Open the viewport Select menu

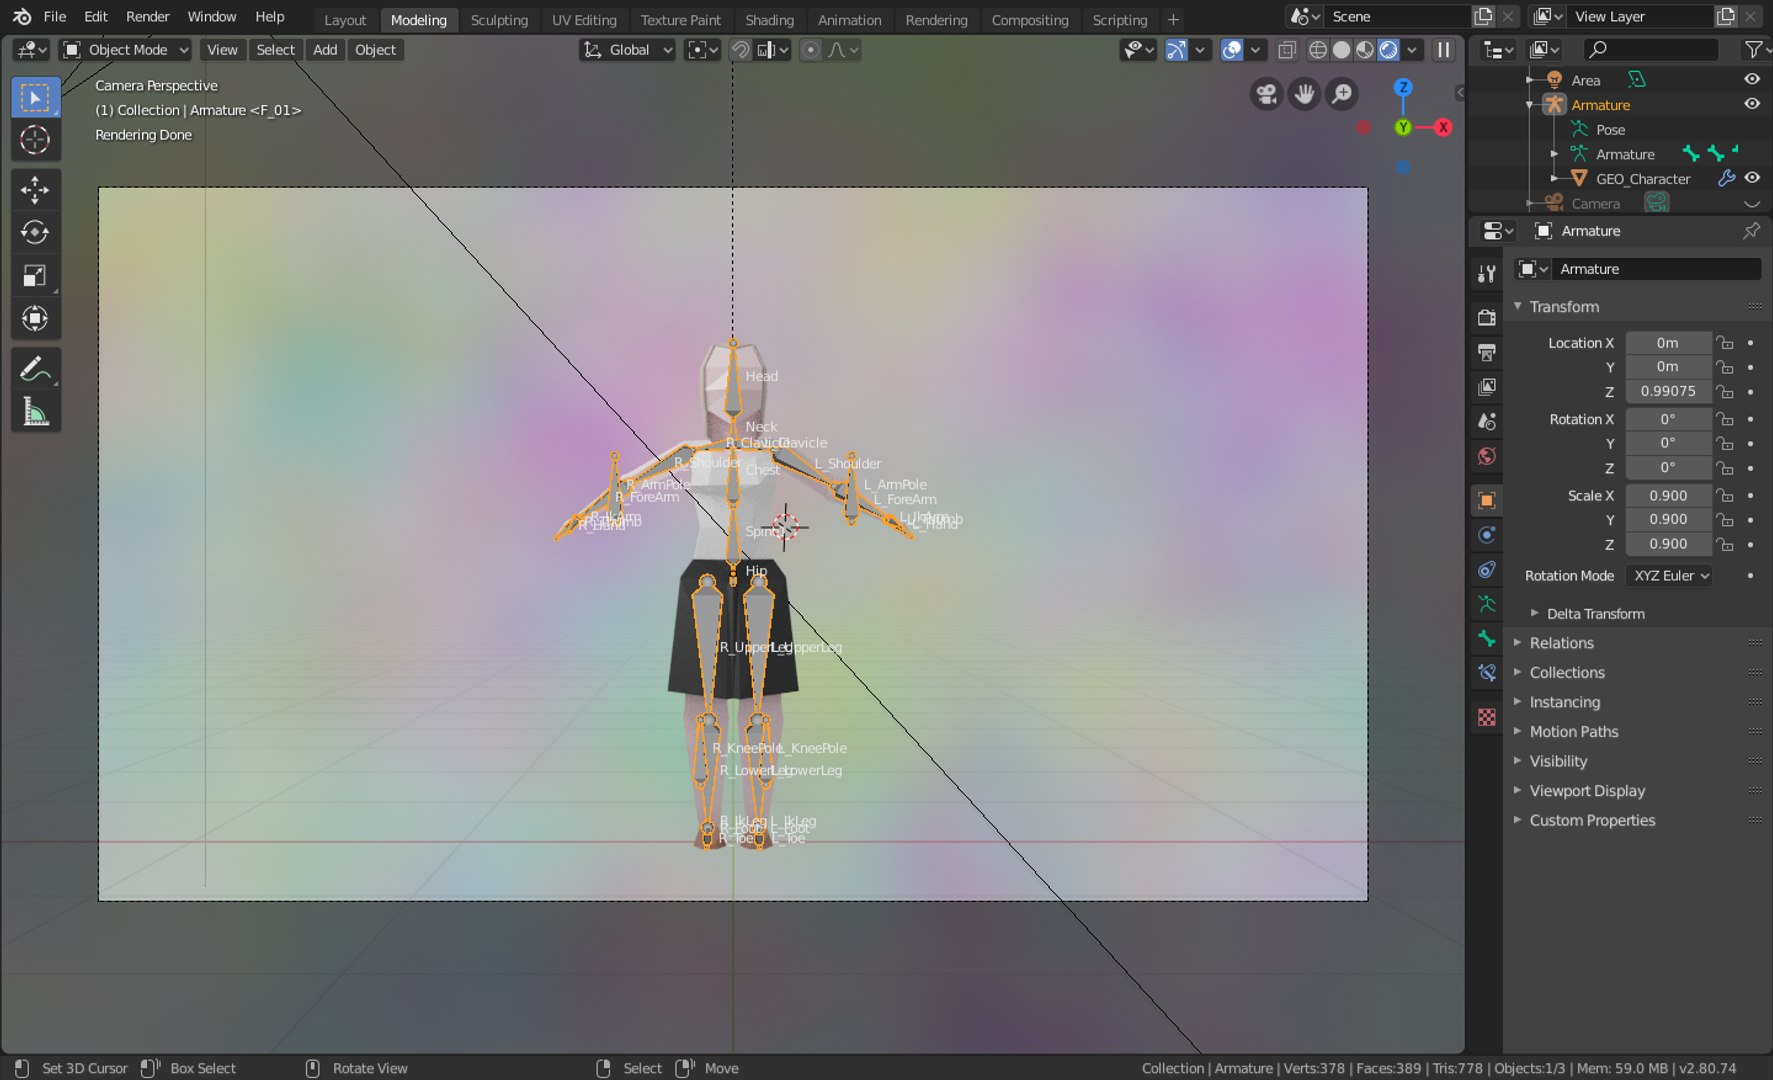(x=275, y=49)
